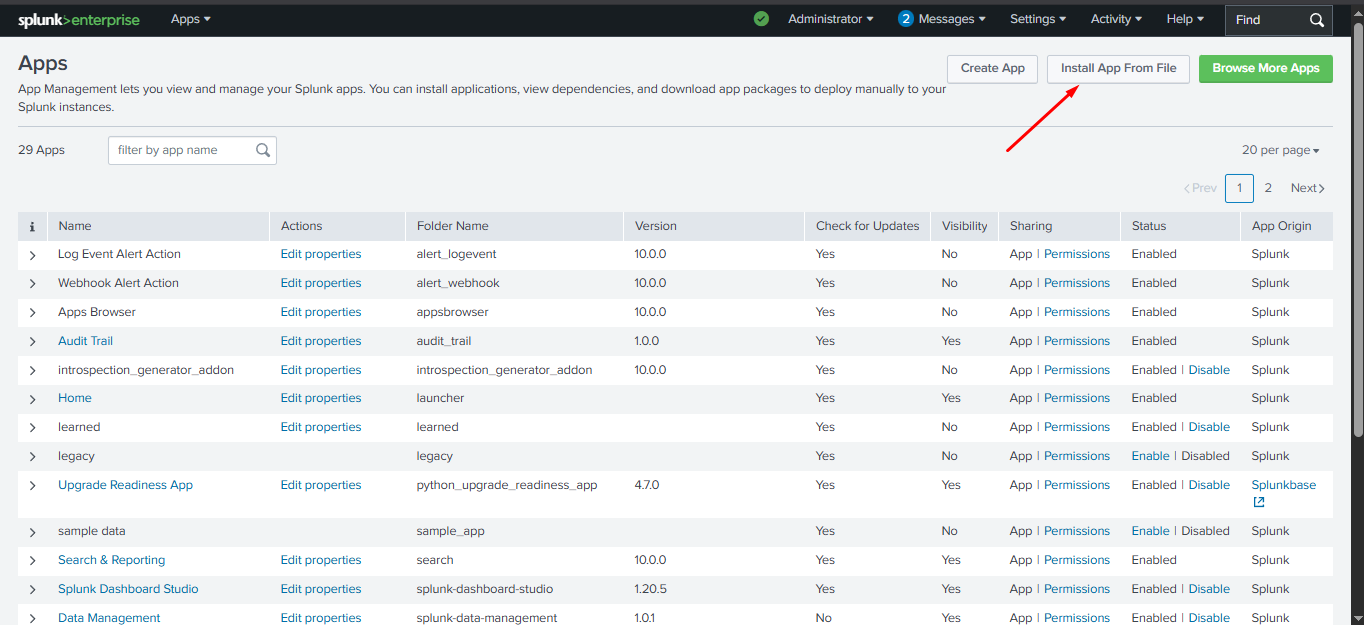Open the Administrator dropdown
1364x625 pixels.
830,18
